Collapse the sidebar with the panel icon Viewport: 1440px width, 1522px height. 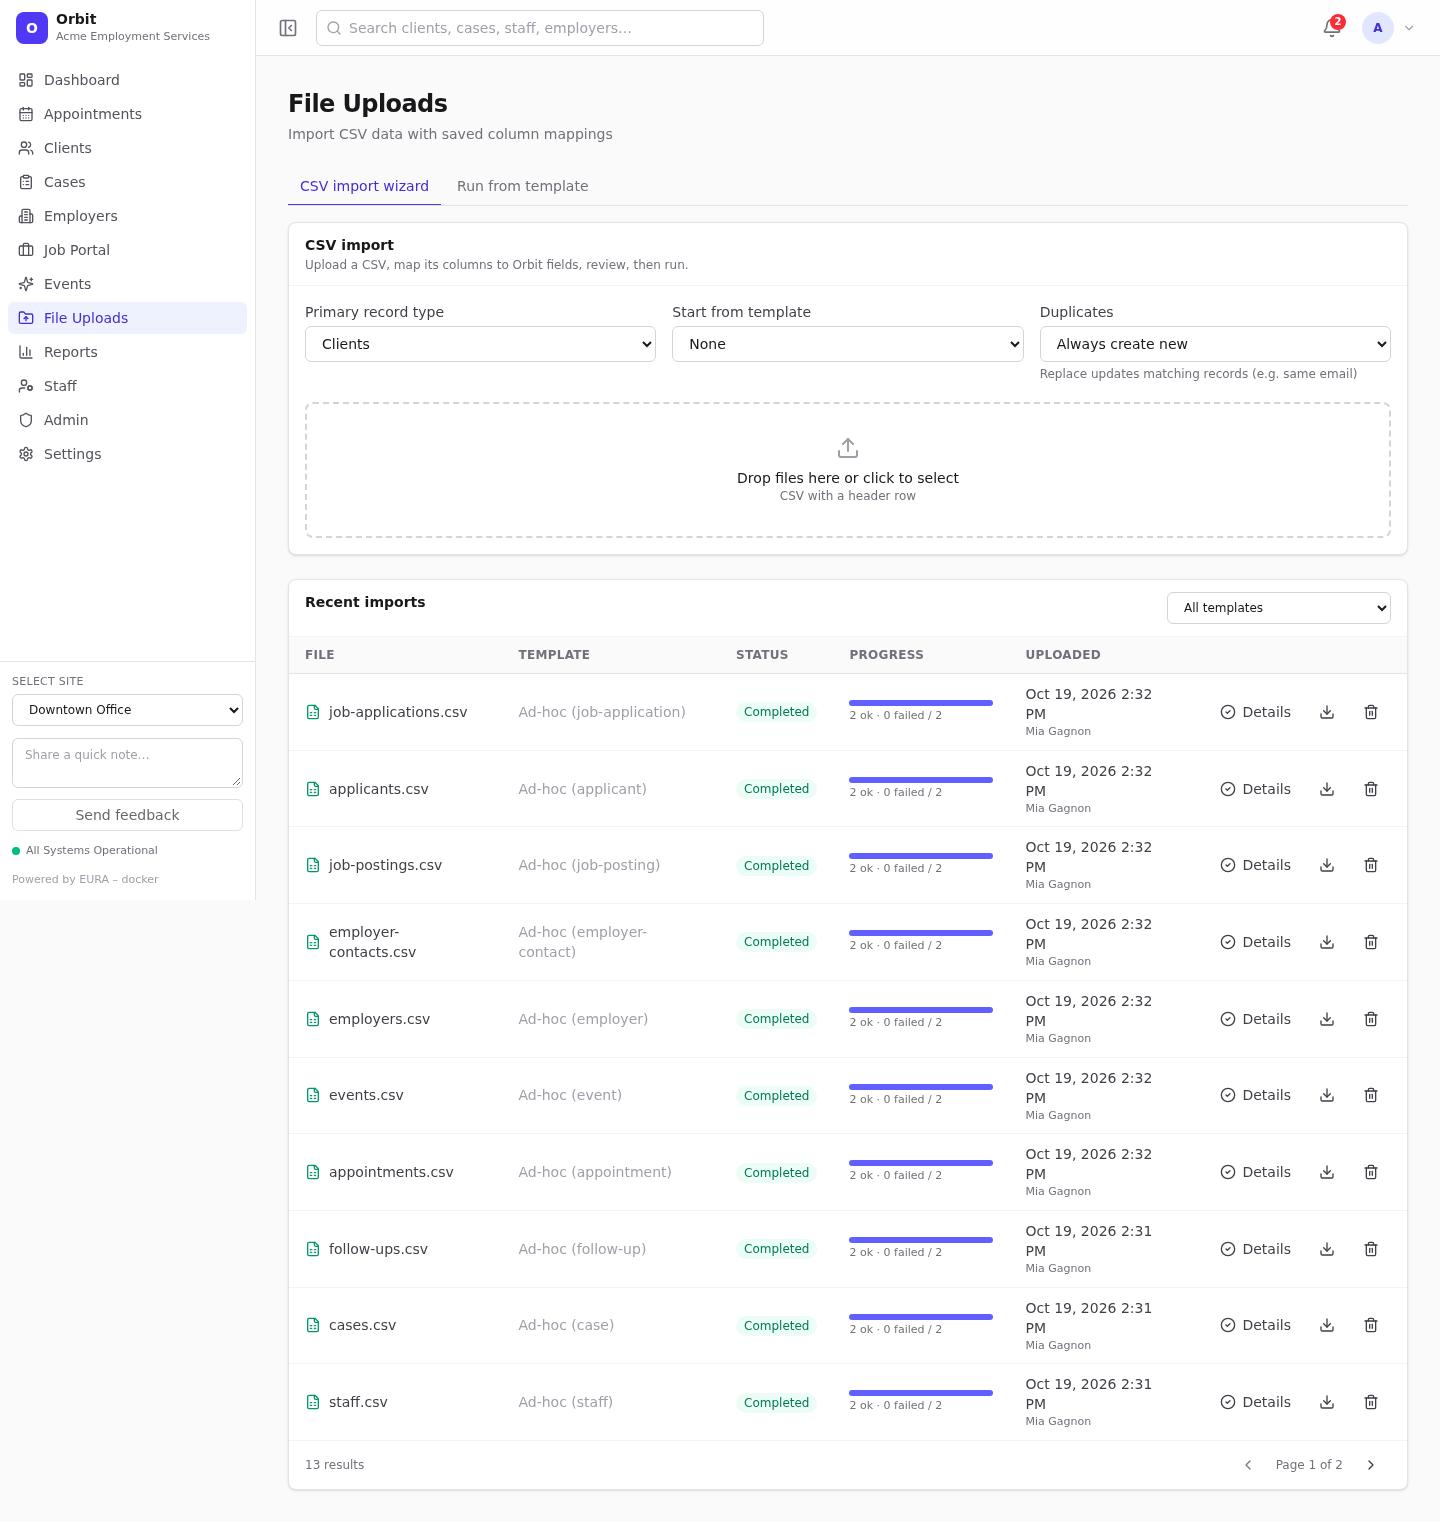tap(288, 28)
